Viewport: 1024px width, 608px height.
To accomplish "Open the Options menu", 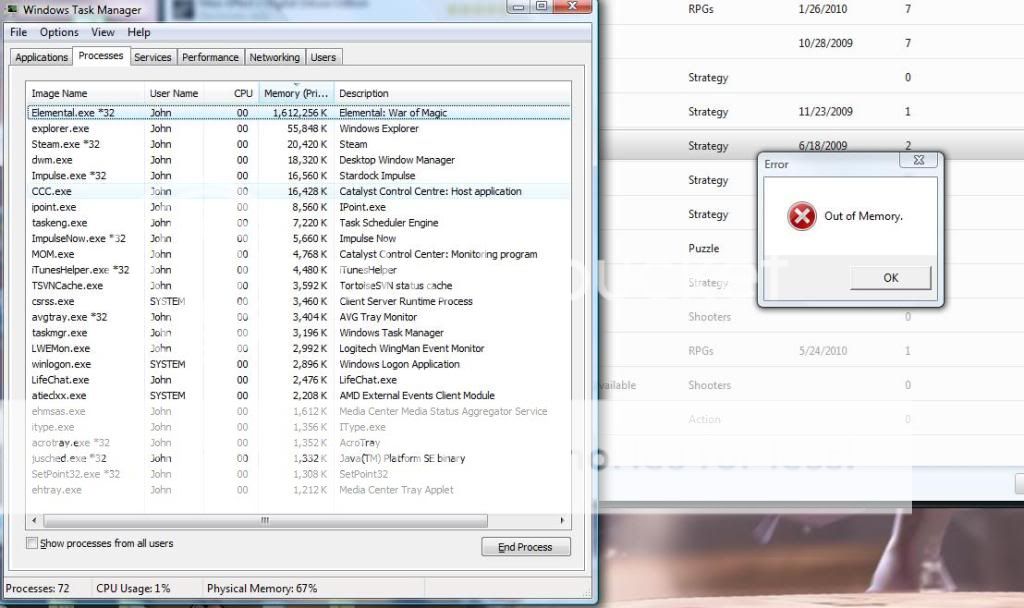I will (x=59, y=32).
